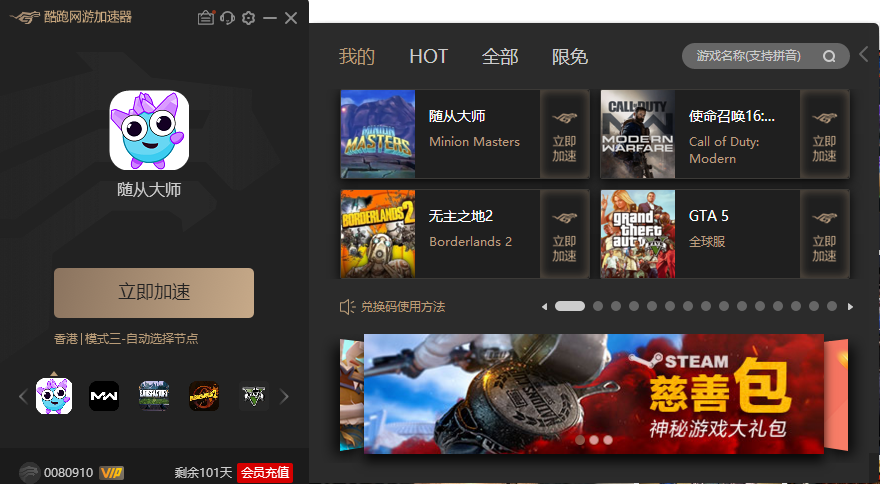Image resolution: width=880 pixels, height=484 pixels.
Task: Select GTA V icon in bottom carousel
Action: (x=254, y=396)
